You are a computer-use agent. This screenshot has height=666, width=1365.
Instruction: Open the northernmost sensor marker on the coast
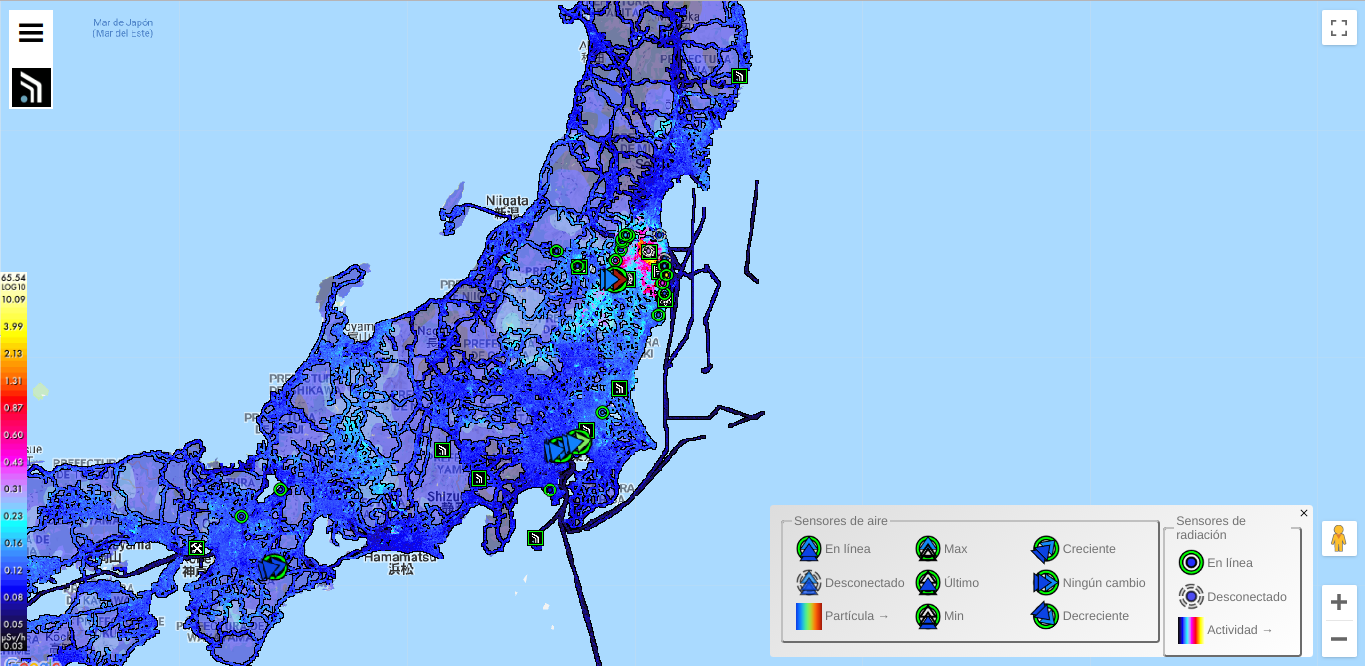[739, 76]
